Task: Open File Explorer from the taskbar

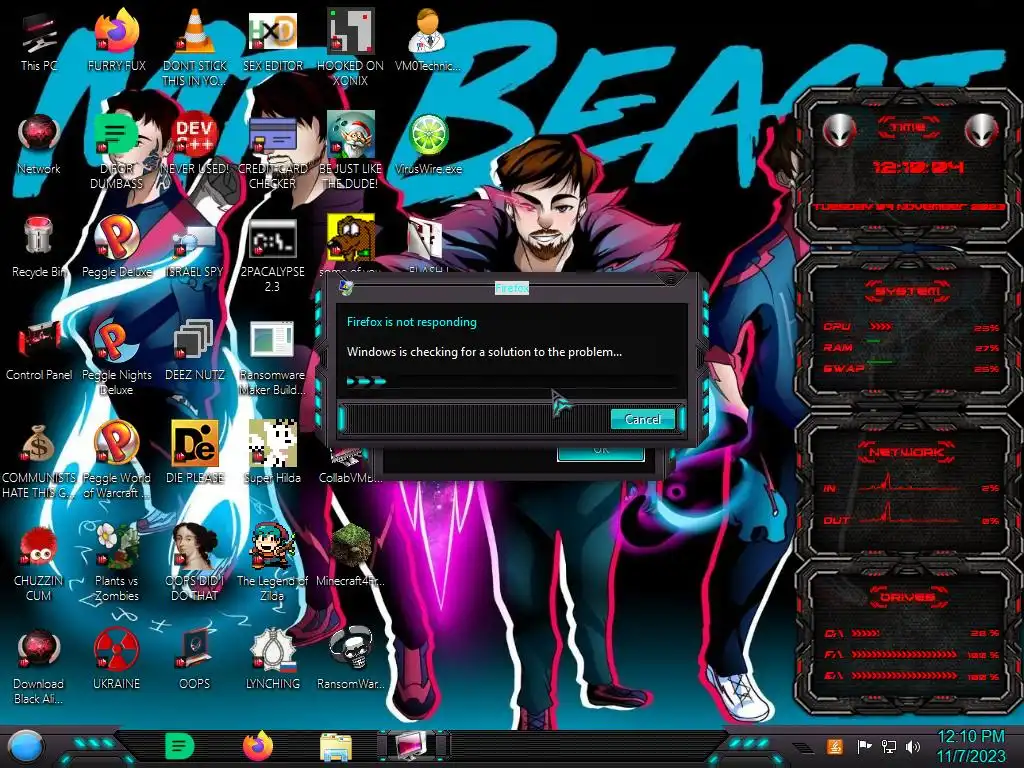Action: pos(336,747)
